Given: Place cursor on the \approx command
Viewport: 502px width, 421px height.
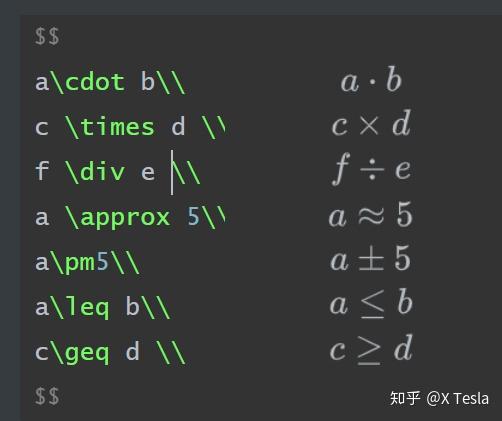Looking at the screenshot, I should tap(117, 217).
